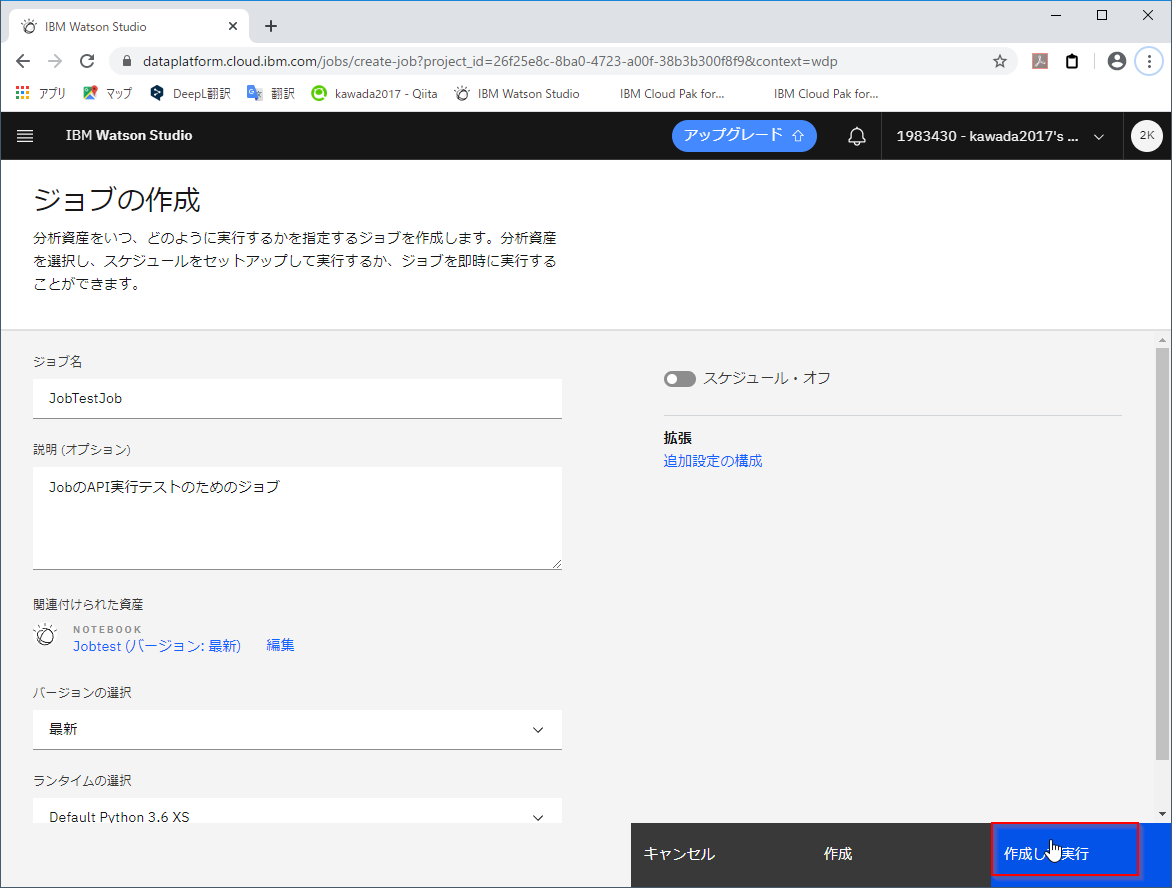1172x888 pixels.
Task: Open first IBM Cloud Pak for... bookmark
Action: tap(671, 93)
